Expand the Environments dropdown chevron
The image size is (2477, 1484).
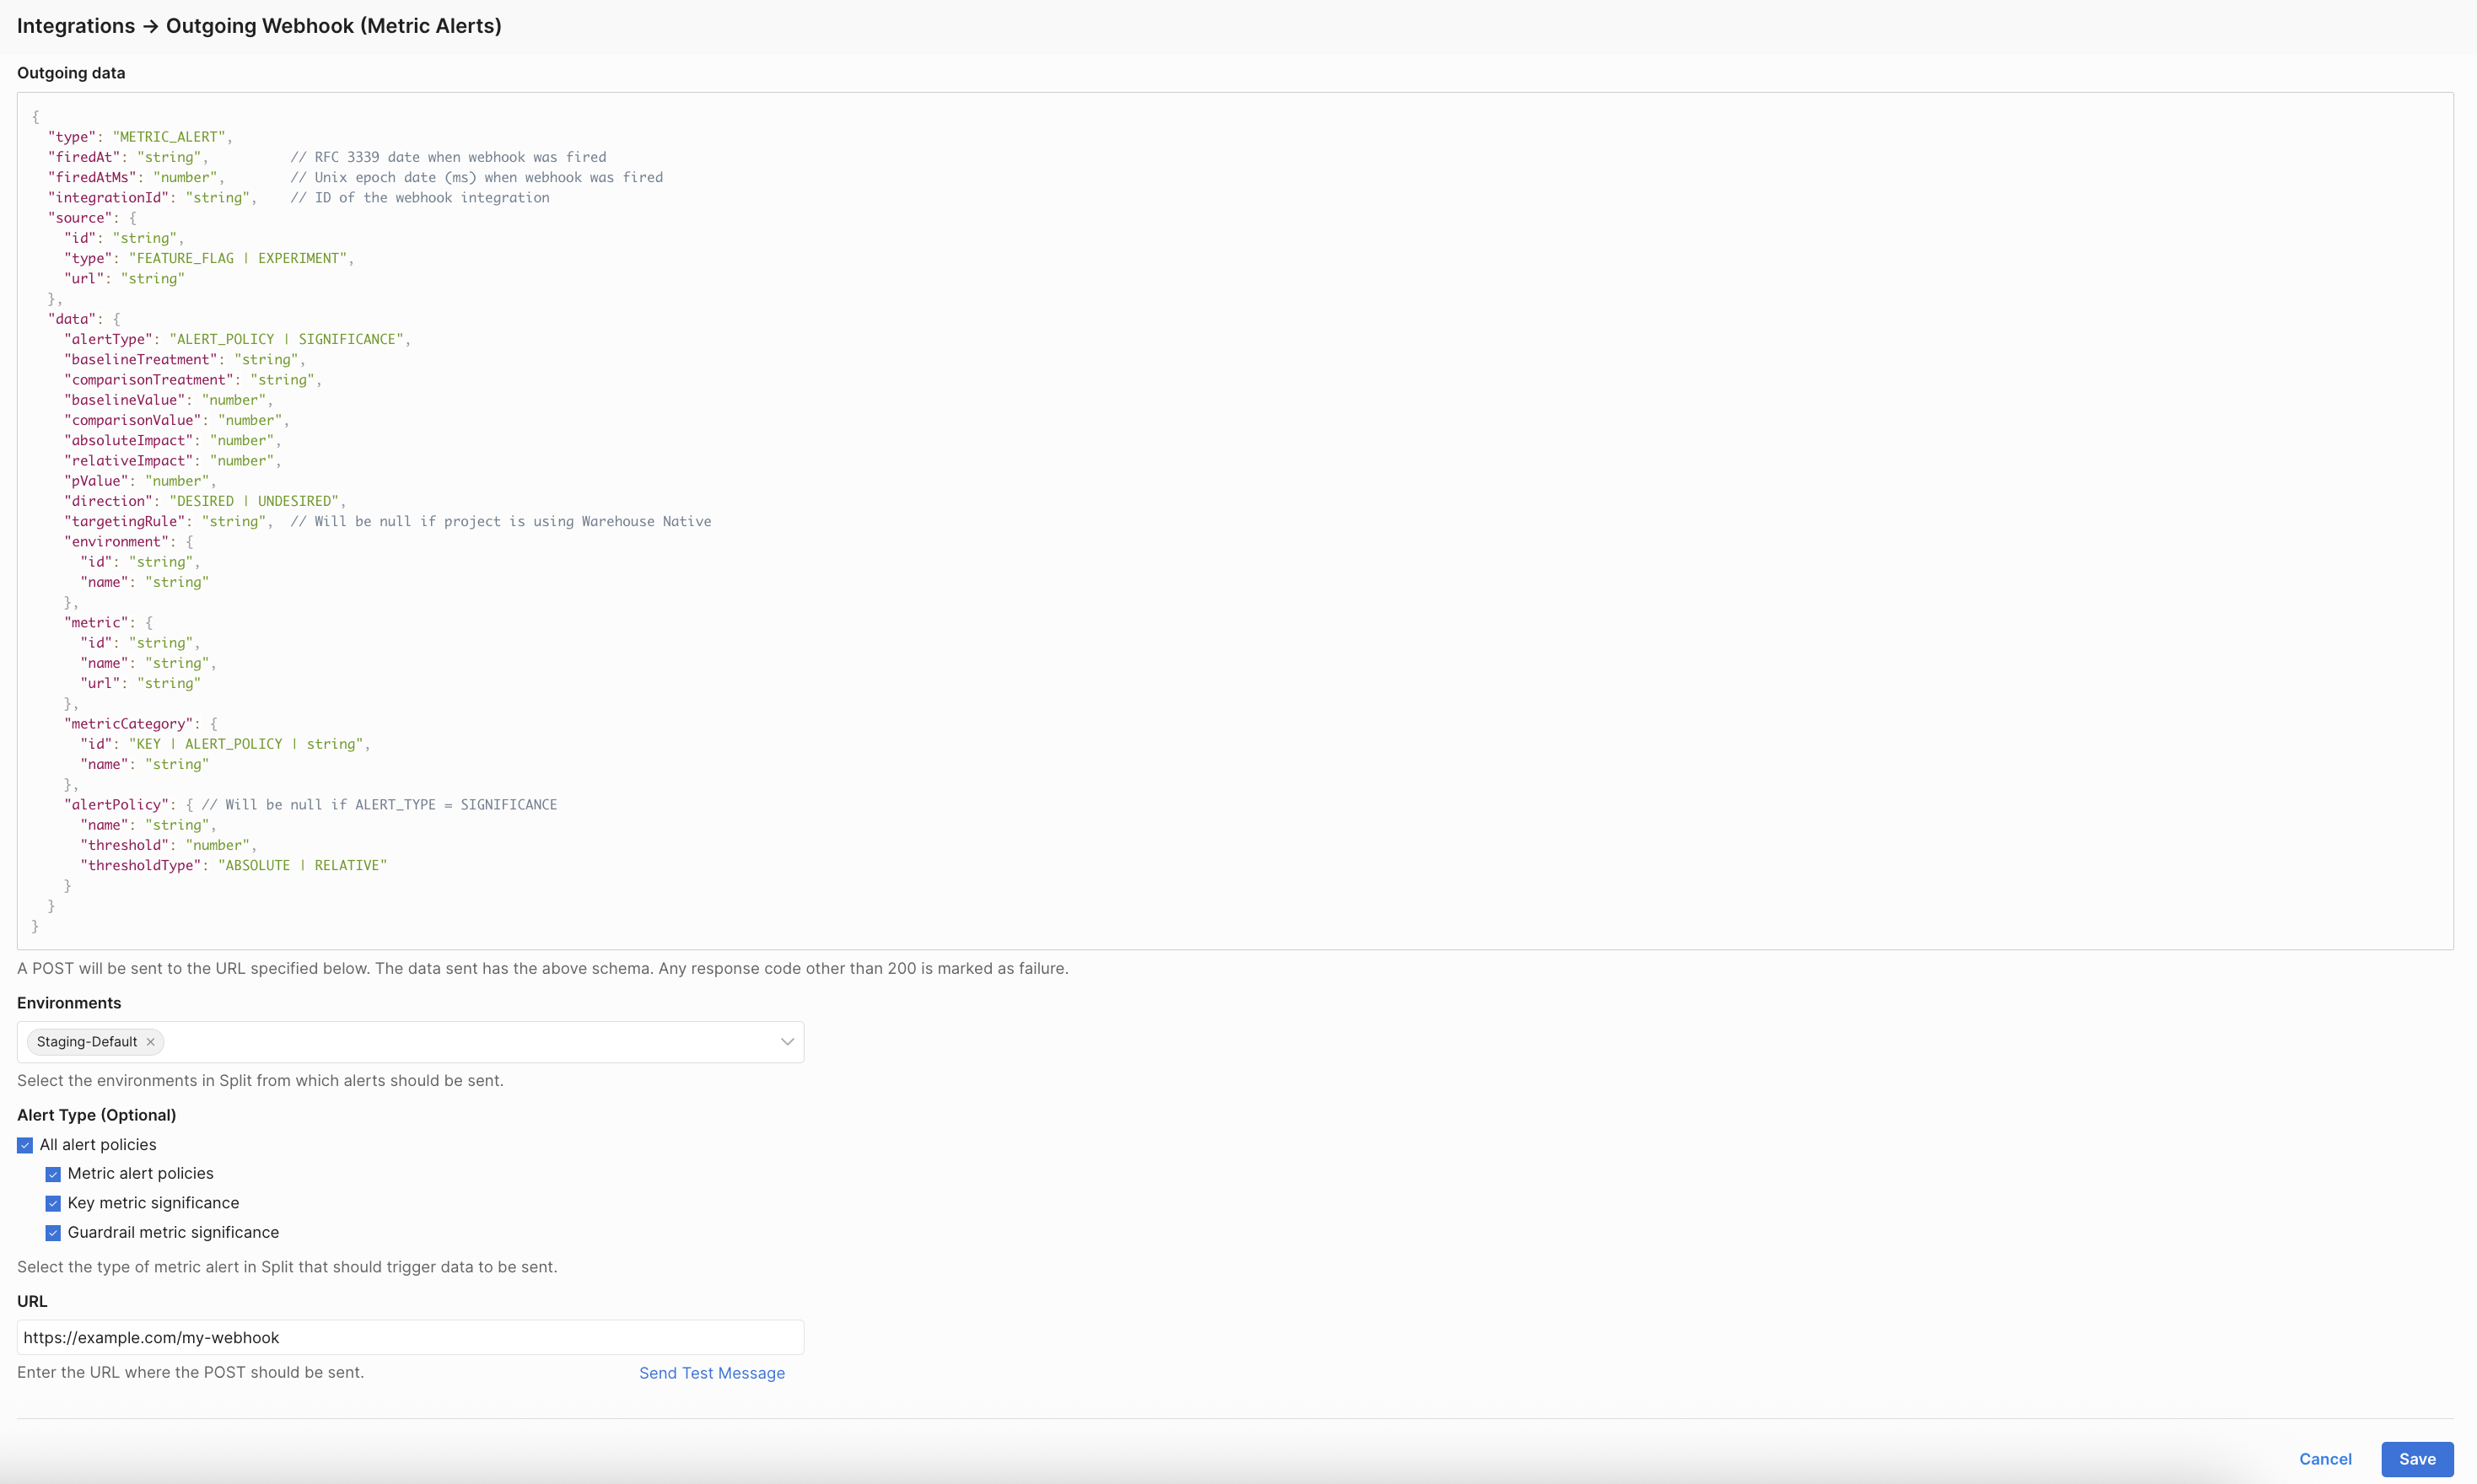787,1042
